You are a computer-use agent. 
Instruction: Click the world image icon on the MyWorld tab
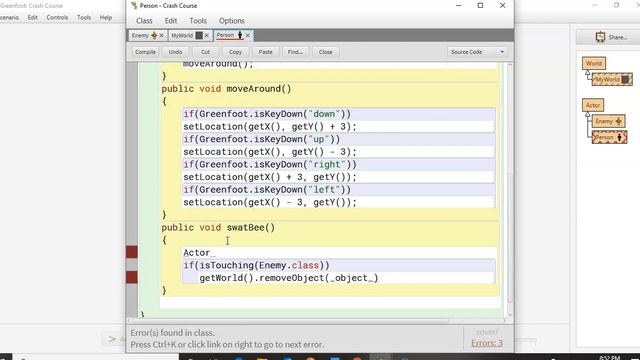pos(199,36)
